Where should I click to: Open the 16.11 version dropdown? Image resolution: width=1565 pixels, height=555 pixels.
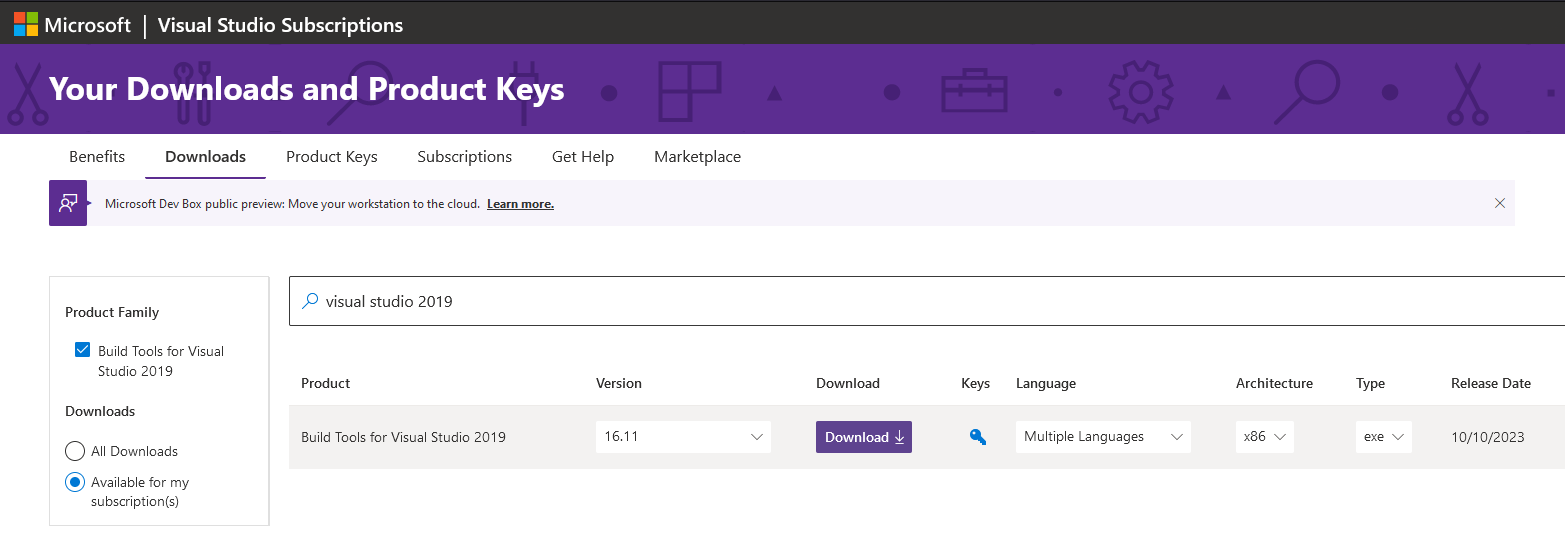[x=683, y=437]
